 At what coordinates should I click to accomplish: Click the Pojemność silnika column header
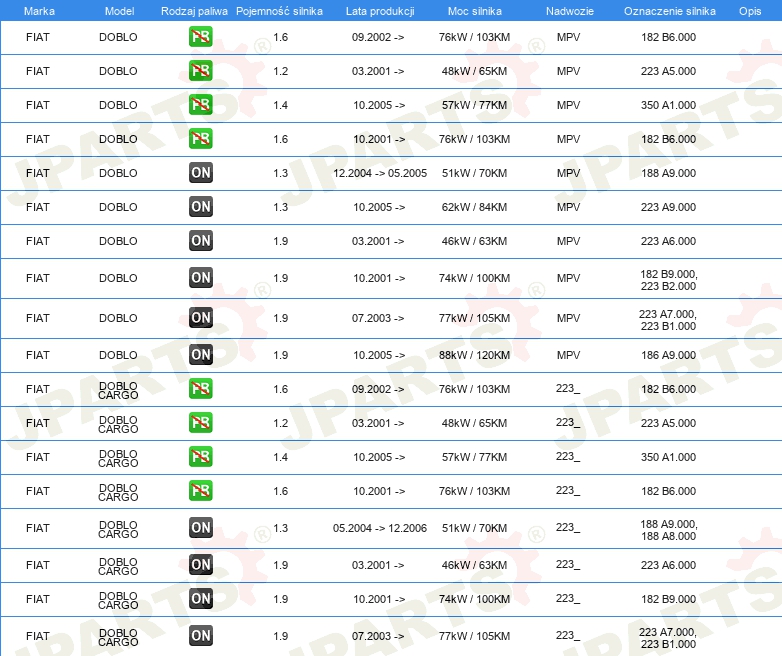(279, 11)
